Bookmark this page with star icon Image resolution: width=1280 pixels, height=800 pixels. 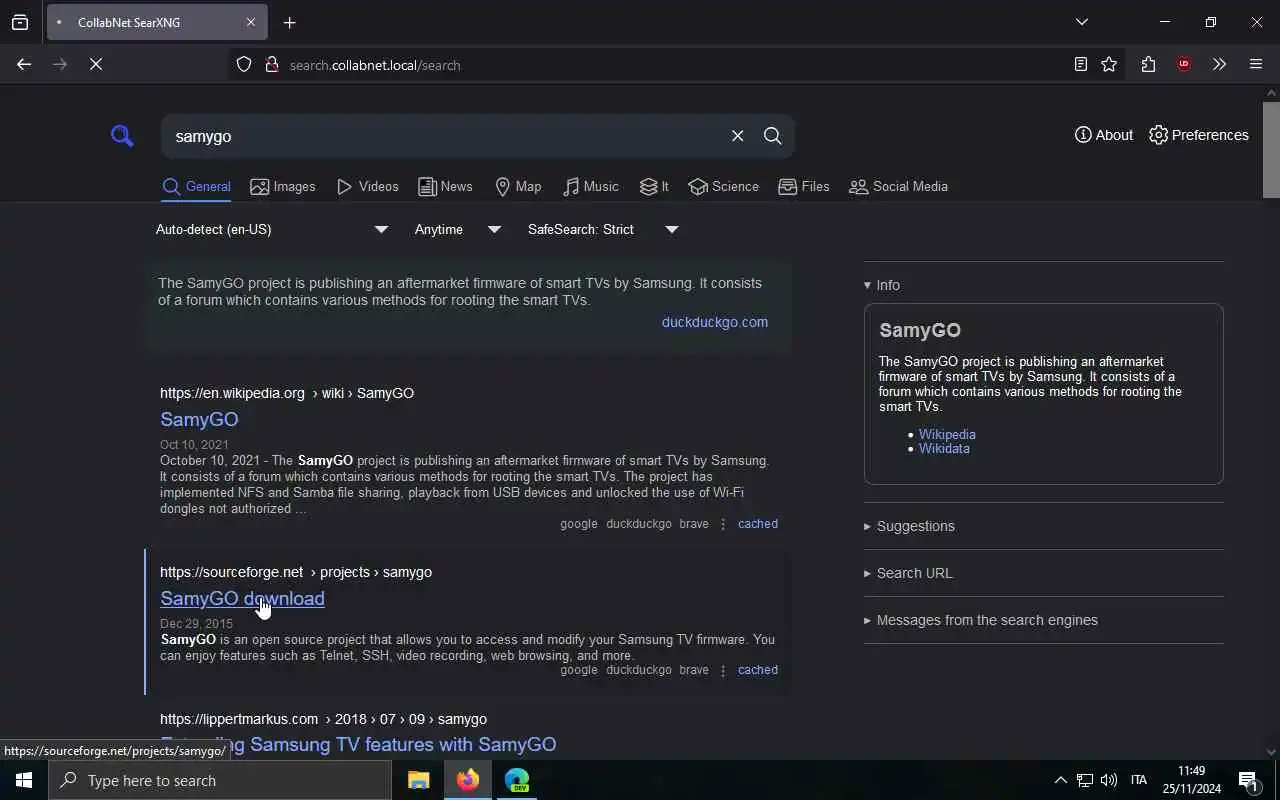1109,65
